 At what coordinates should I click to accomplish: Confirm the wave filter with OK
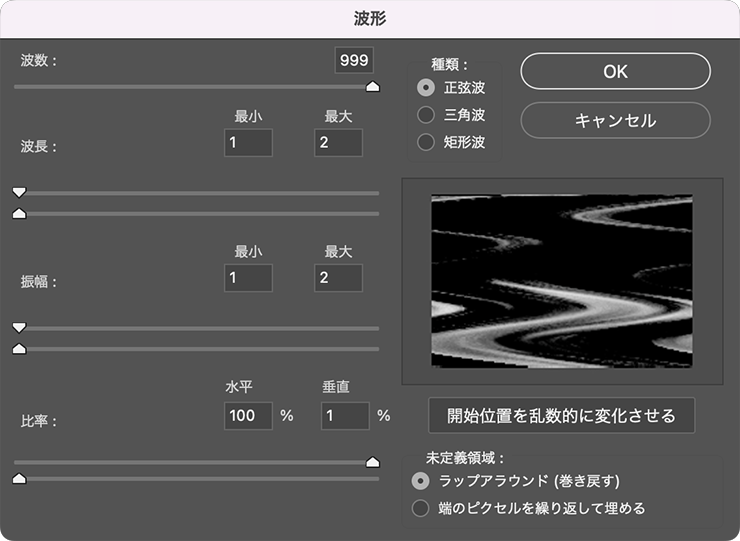click(x=615, y=71)
